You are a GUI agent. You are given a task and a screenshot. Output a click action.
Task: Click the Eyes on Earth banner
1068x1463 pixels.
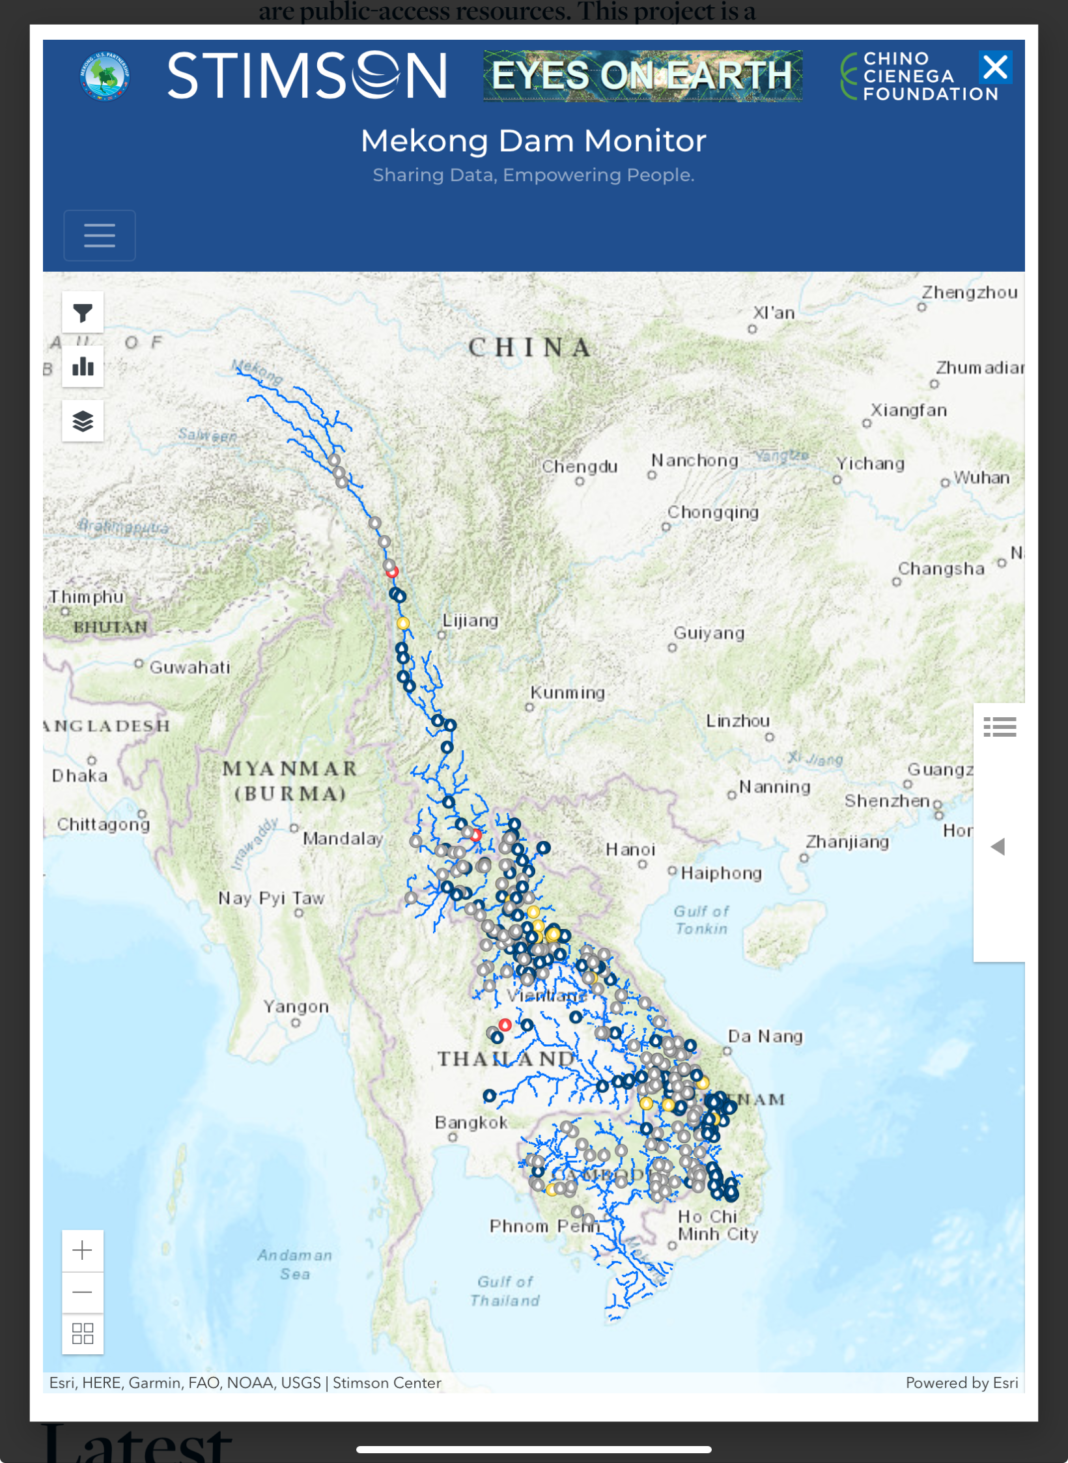tap(642, 76)
